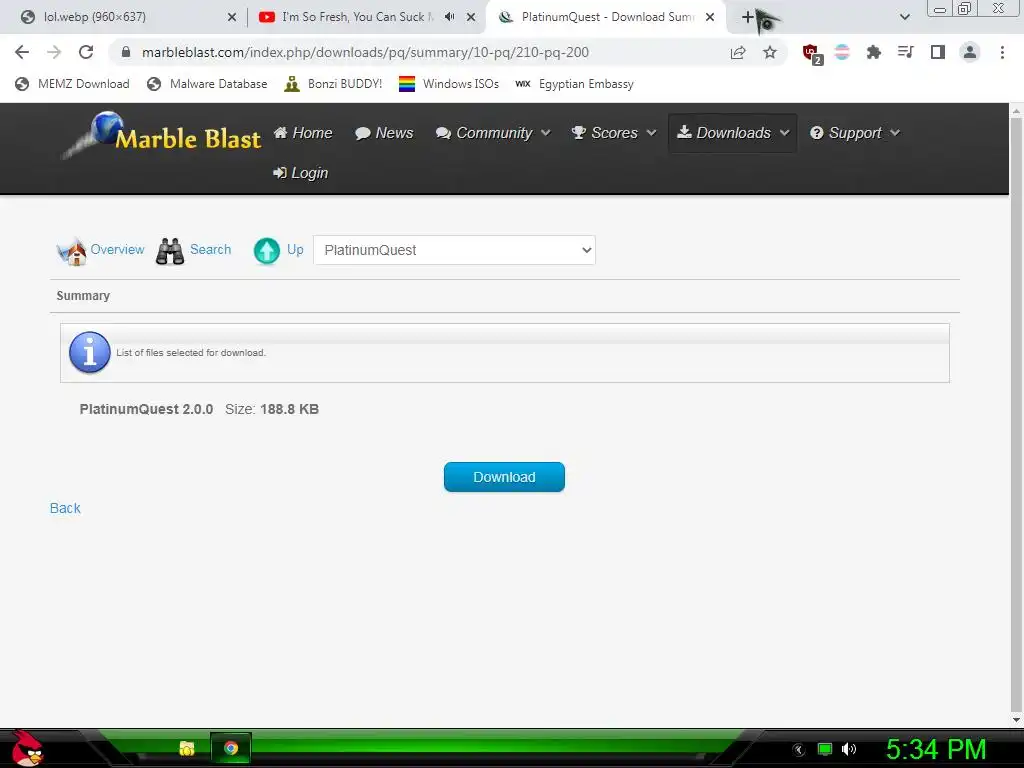Close the PlatinumQuest Download Summary tab

click(710, 18)
